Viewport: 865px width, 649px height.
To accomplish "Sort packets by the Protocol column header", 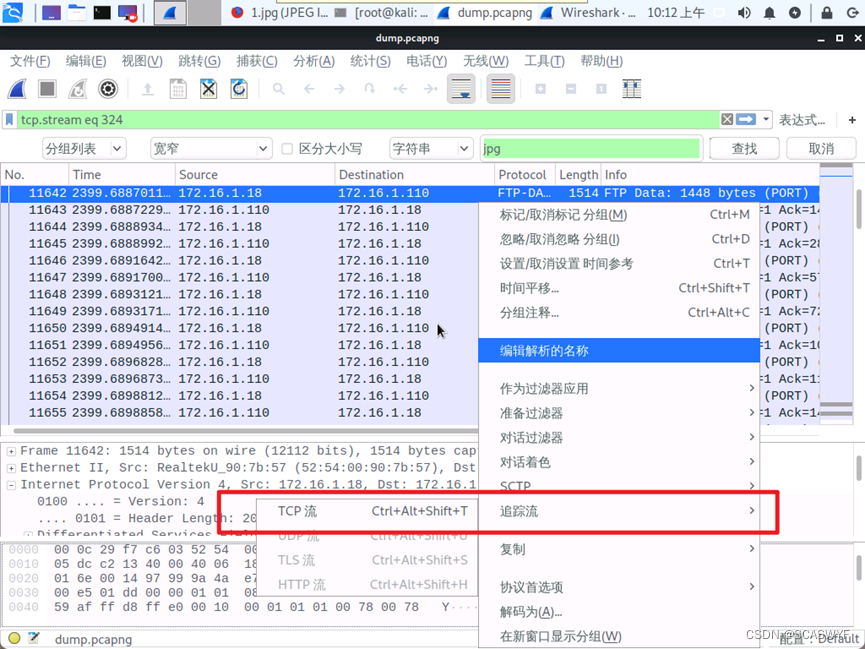I will (525, 174).
